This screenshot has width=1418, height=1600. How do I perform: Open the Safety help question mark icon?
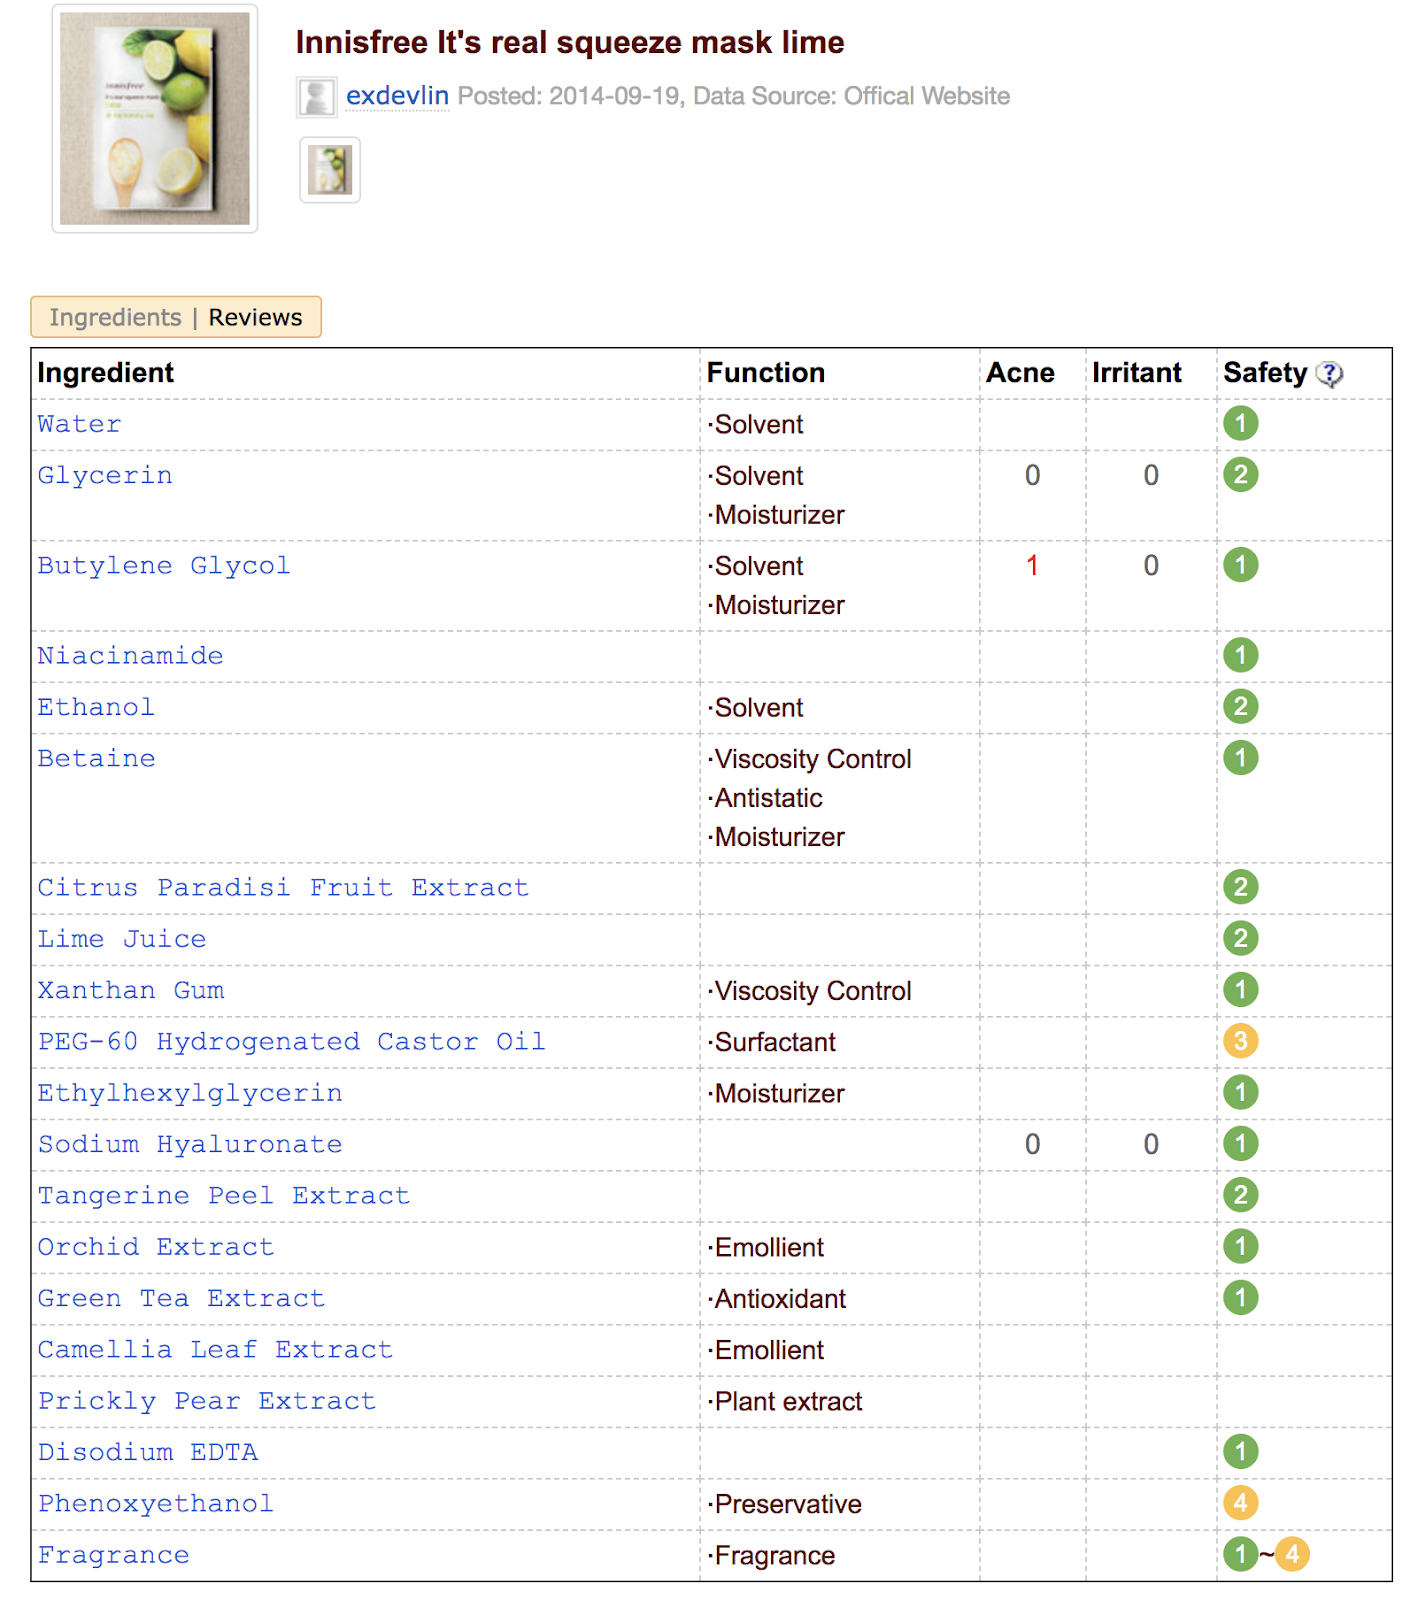(1329, 374)
